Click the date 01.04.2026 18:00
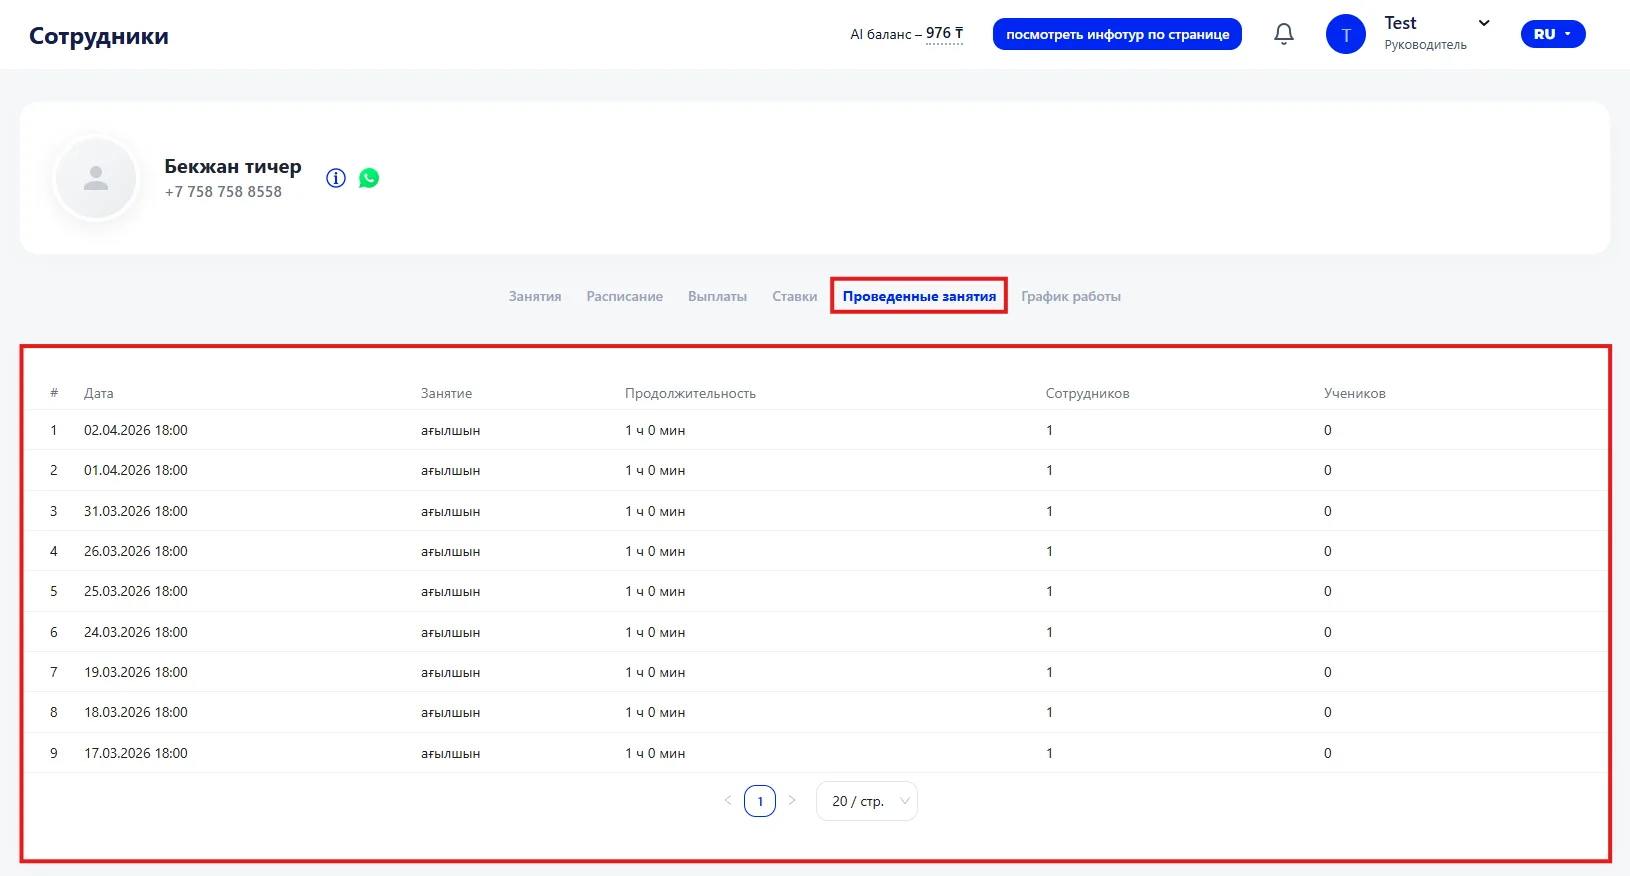Screen dimensions: 1630x876 click(x=136, y=470)
